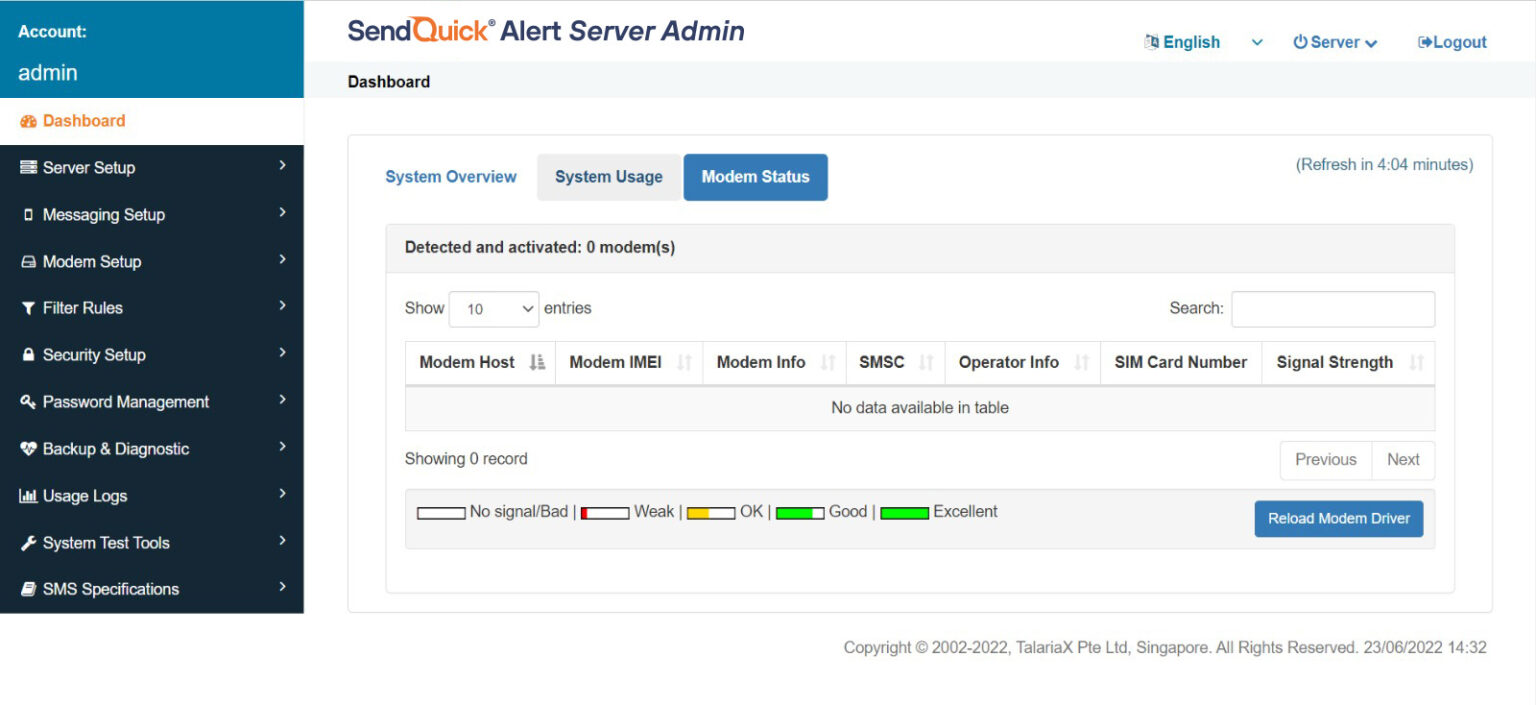Open the Show entries dropdown
The width and height of the screenshot is (1536, 705).
(x=494, y=309)
